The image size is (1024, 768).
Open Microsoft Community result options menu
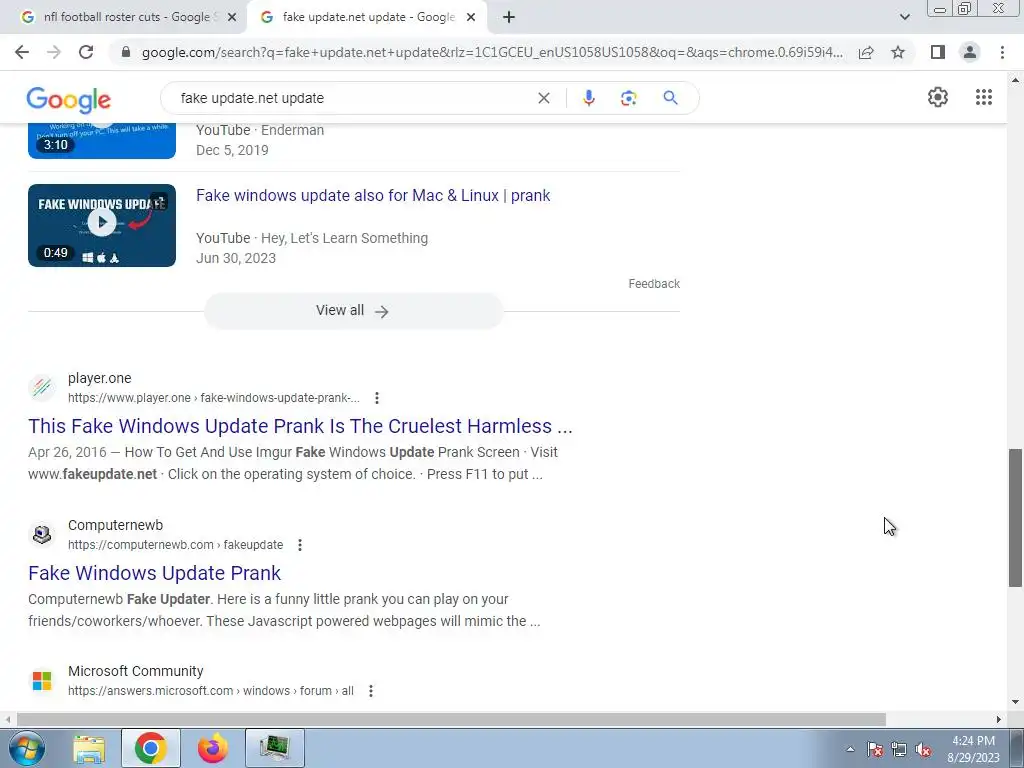(x=371, y=690)
